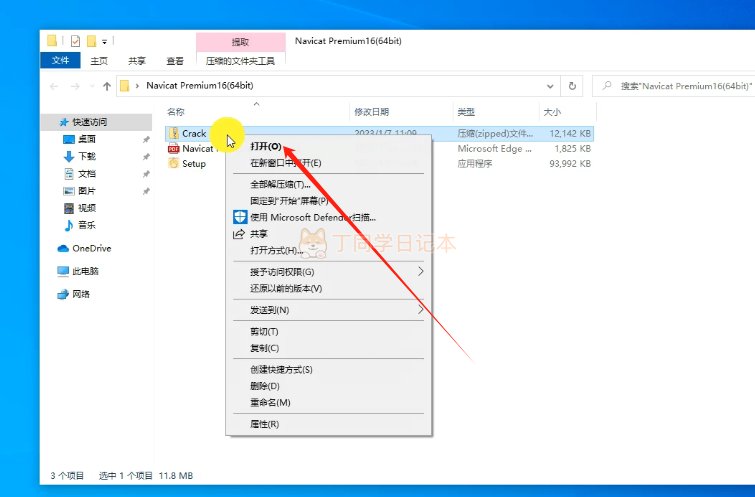Expand the 发送到(N) submenu

coord(270,310)
